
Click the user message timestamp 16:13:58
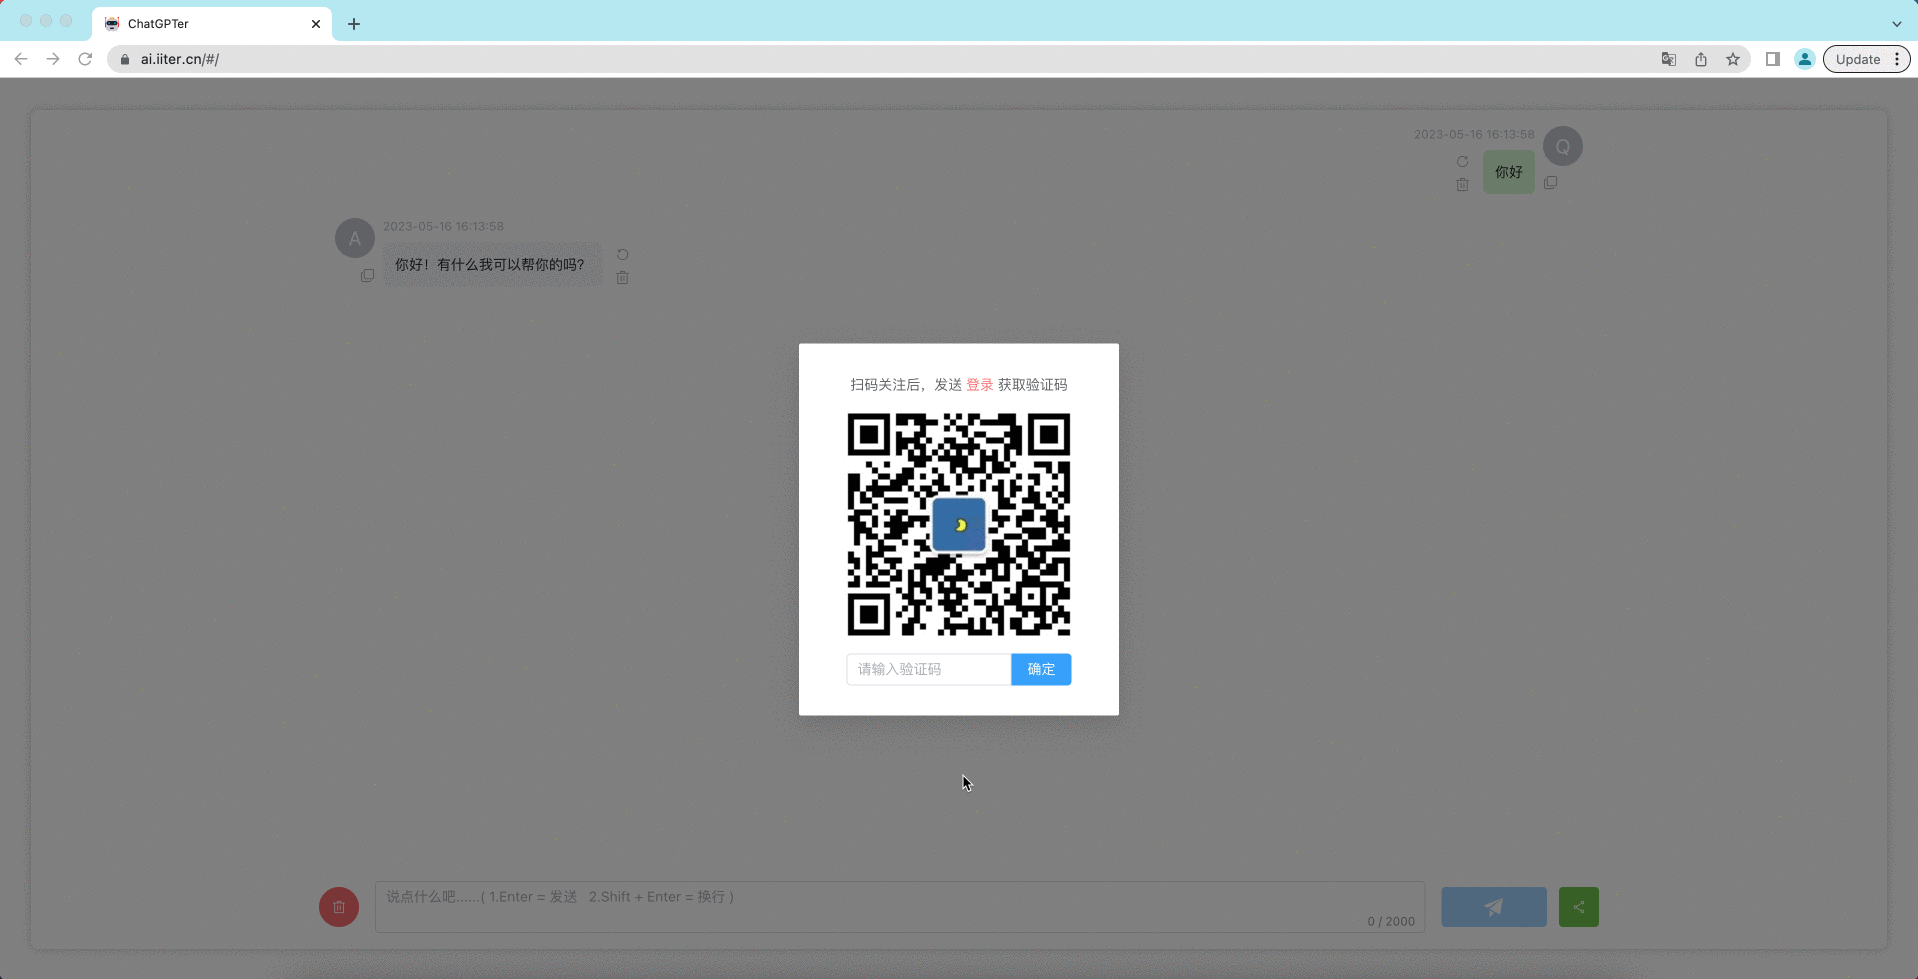click(x=1474, y=134)
